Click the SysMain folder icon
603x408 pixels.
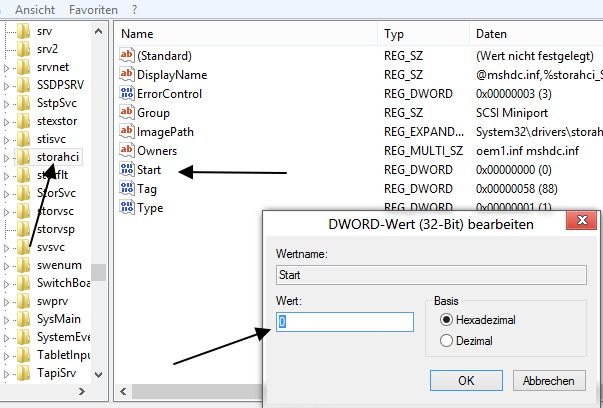(x=23, y=319)
